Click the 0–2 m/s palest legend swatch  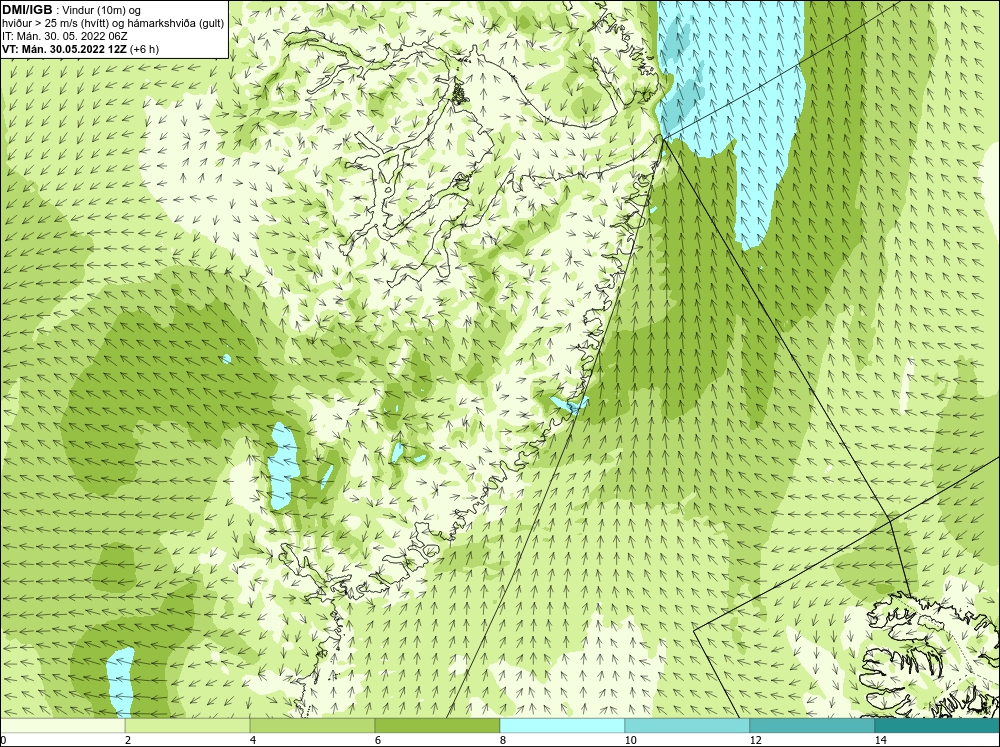tap(62, 725)
